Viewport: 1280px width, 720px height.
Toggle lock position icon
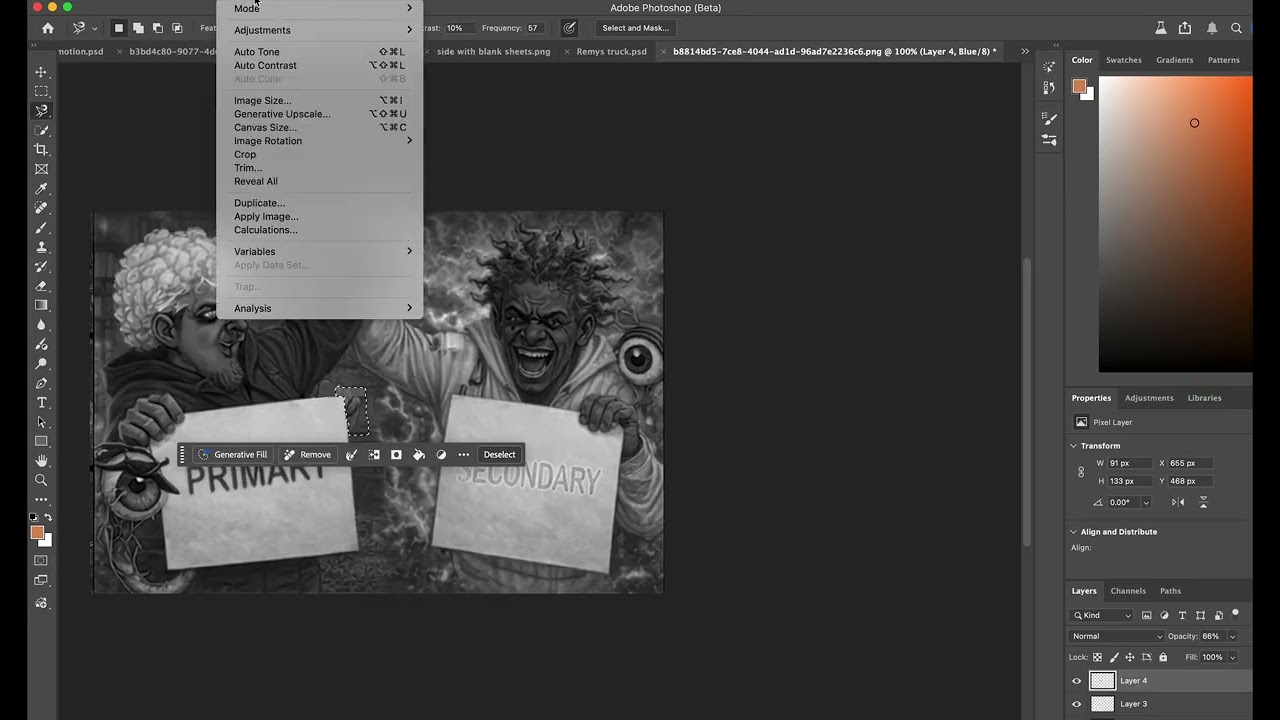(x=1130, y=657)
